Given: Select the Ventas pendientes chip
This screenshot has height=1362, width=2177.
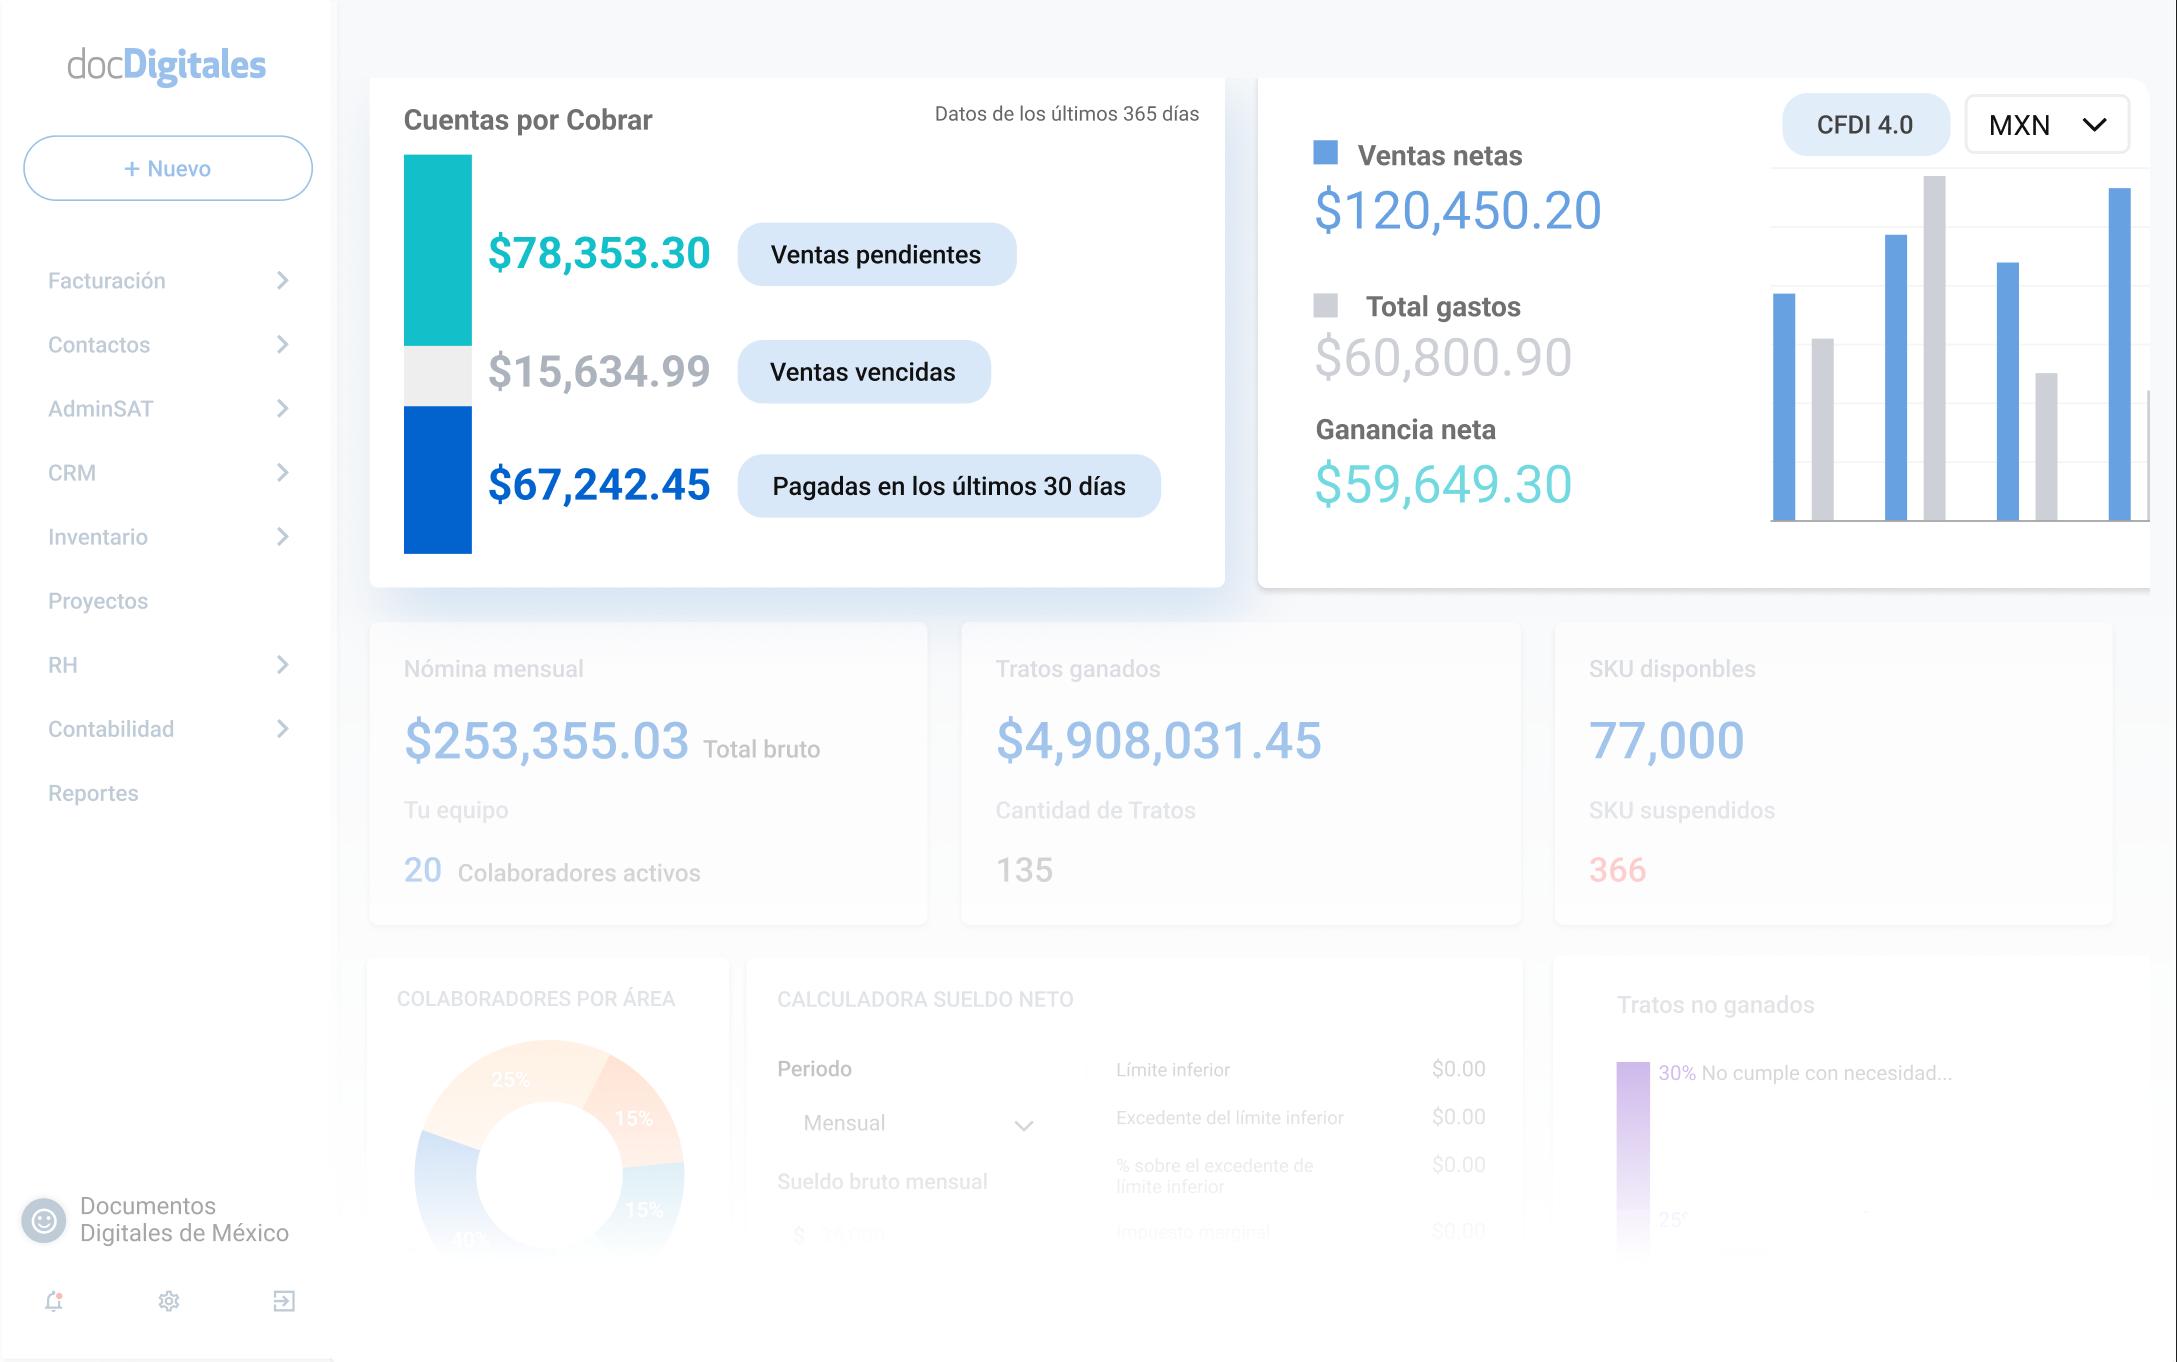Looking at the screenshot, I should 876,255.
